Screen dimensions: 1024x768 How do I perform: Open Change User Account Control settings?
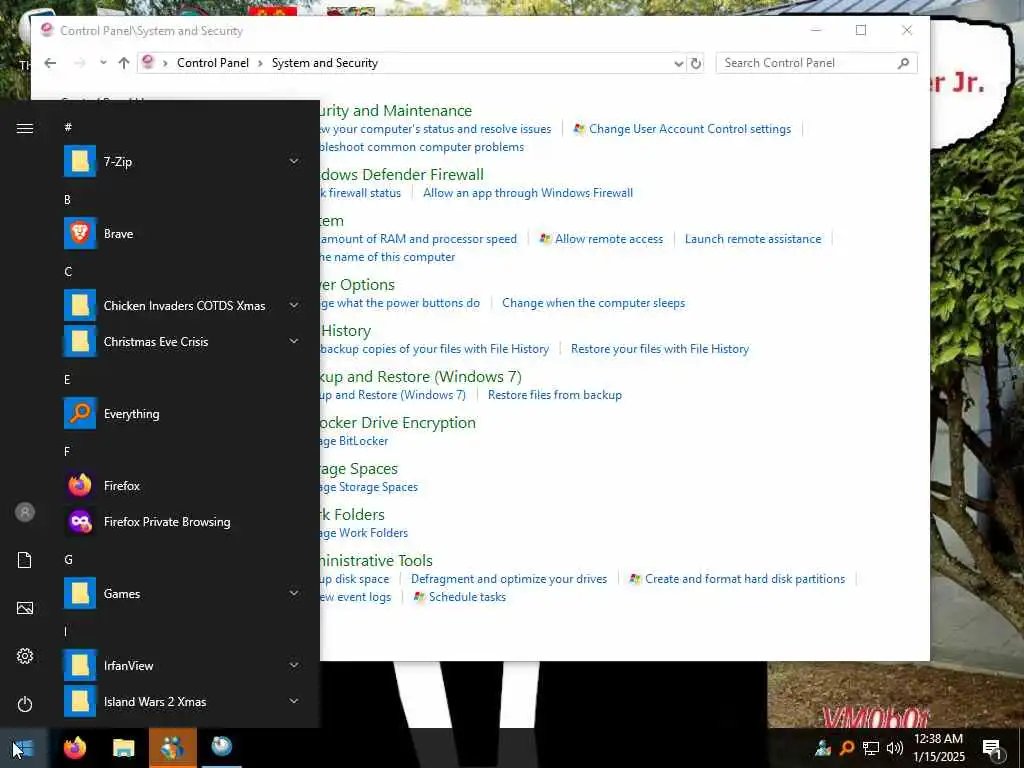pos(690,129)
